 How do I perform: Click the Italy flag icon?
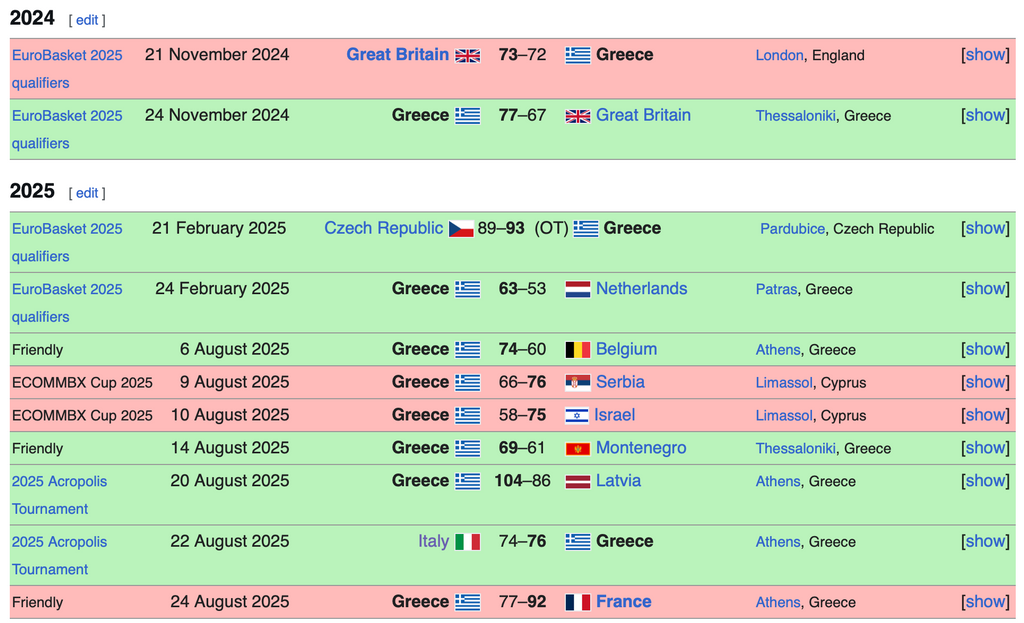[x=468, y=542]
